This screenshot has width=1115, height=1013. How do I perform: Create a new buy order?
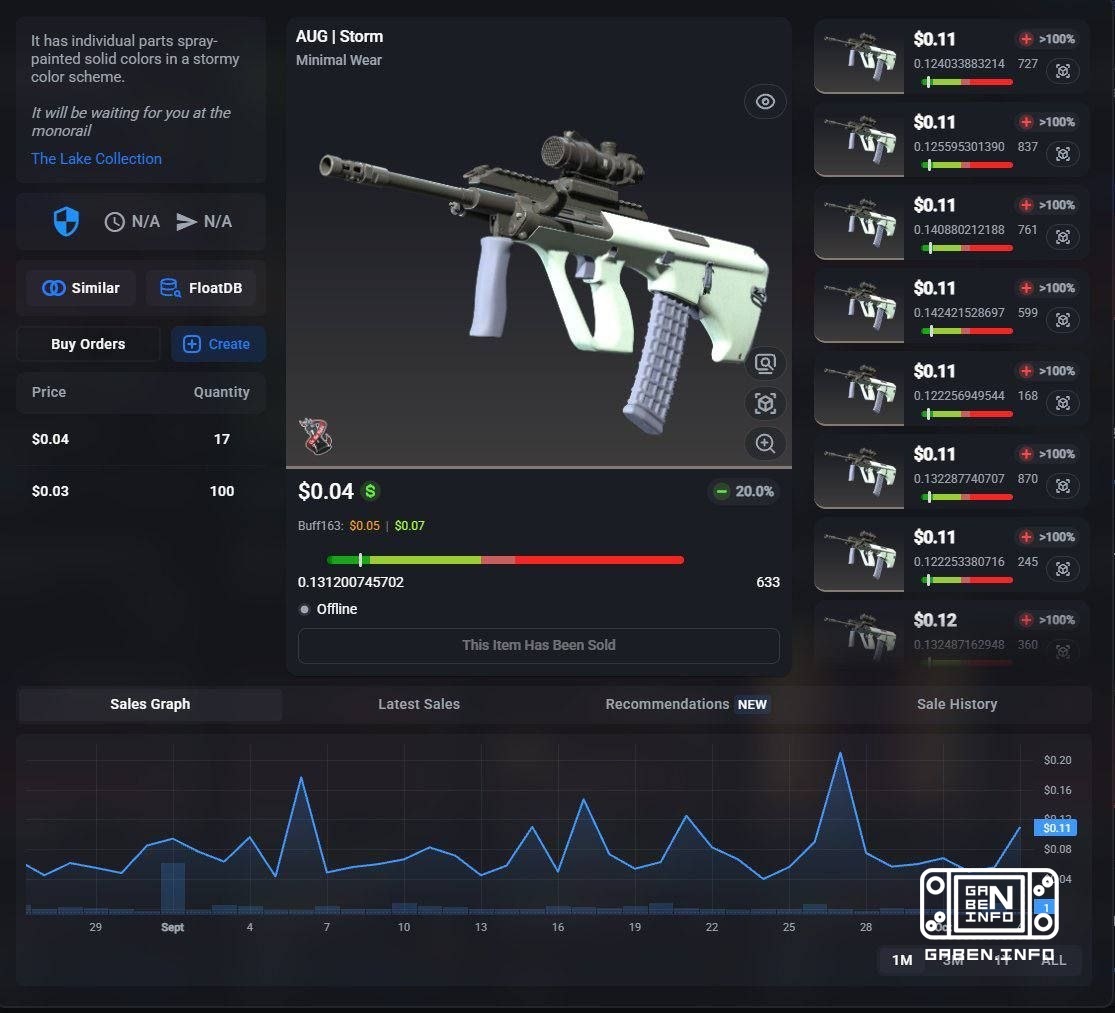click(x=218, y=344)
